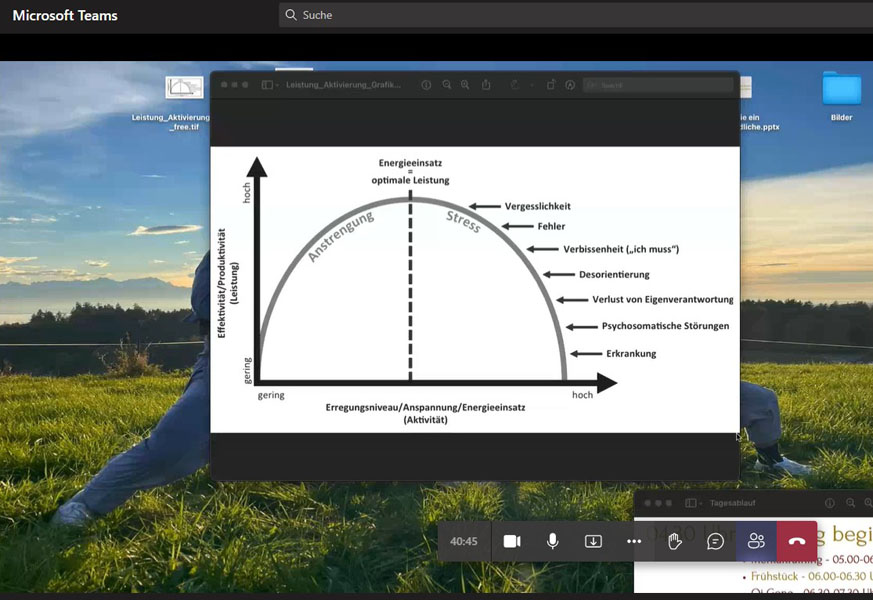Click the 40:45 call duration timer
Screen dimensions: 873x600
[x=463, y=541]
